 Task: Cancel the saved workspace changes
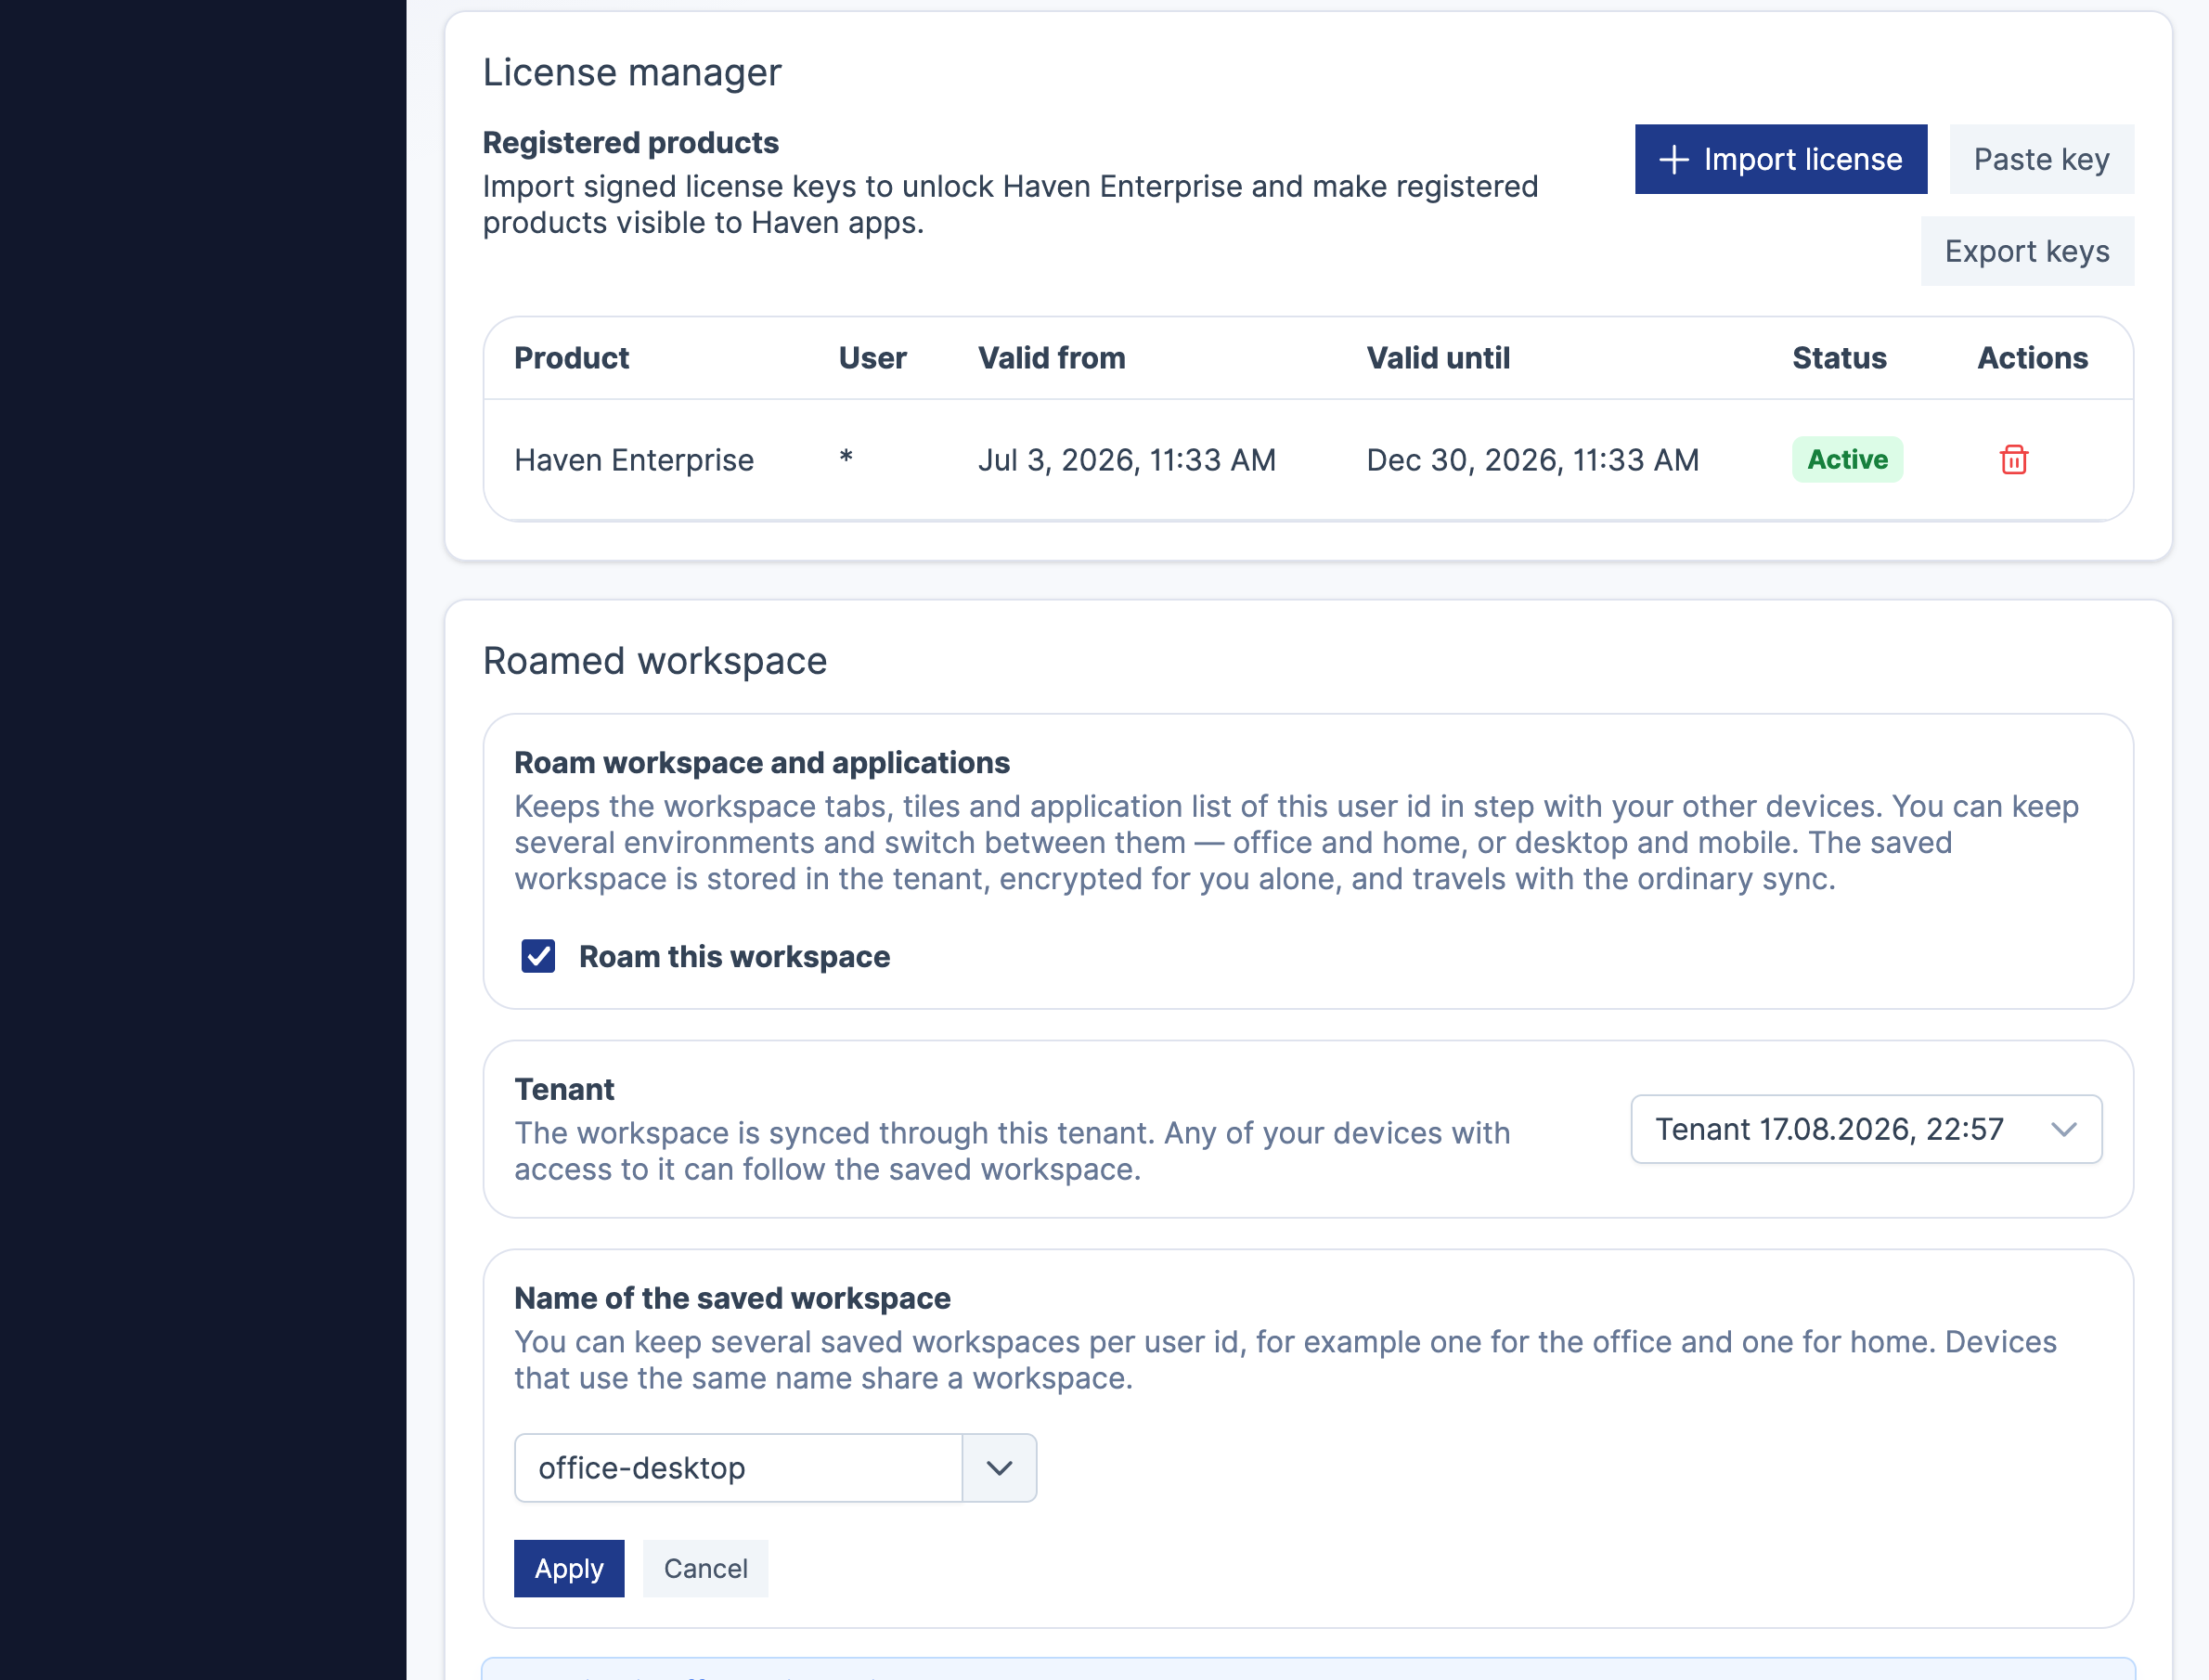[x=705, y=1568]
